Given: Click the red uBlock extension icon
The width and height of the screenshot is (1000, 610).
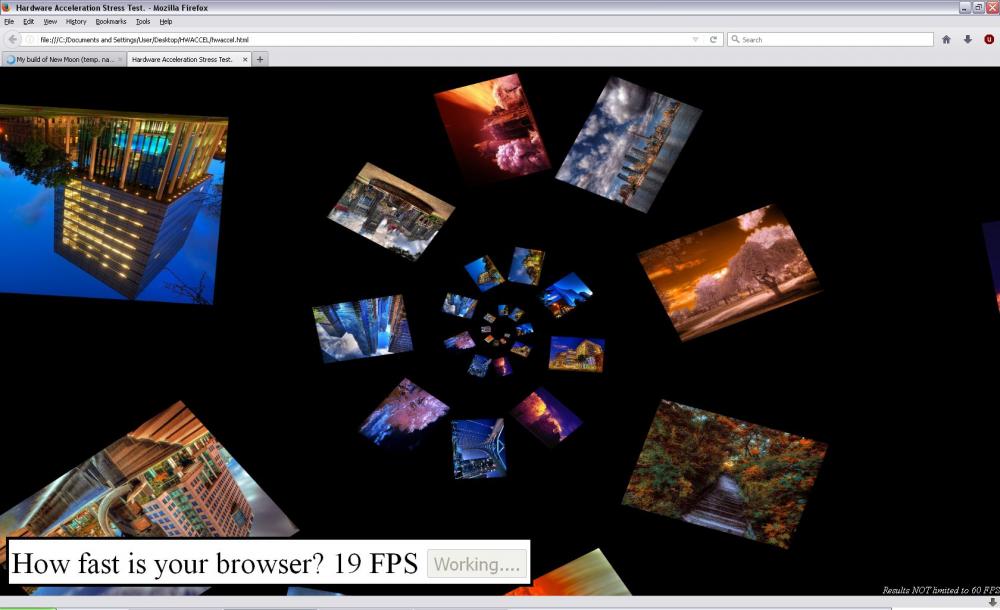Looking at the screenshot, I should tap(989, 40).
